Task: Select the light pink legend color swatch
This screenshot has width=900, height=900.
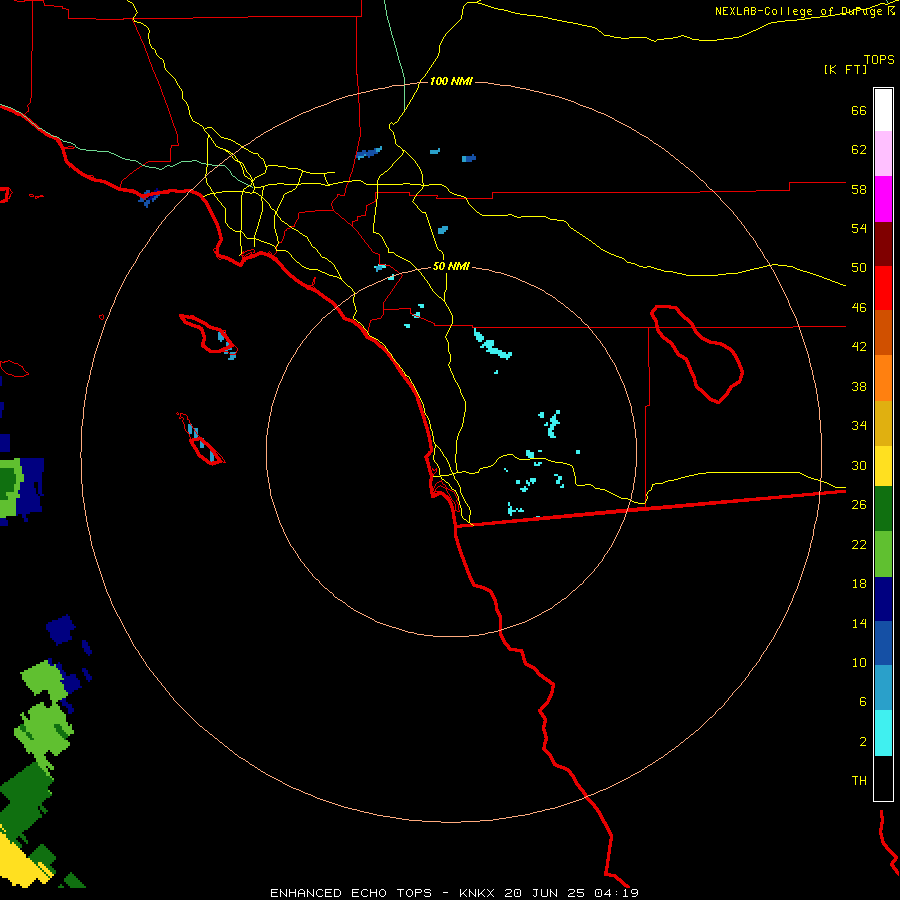Action: tap(883, 153)
